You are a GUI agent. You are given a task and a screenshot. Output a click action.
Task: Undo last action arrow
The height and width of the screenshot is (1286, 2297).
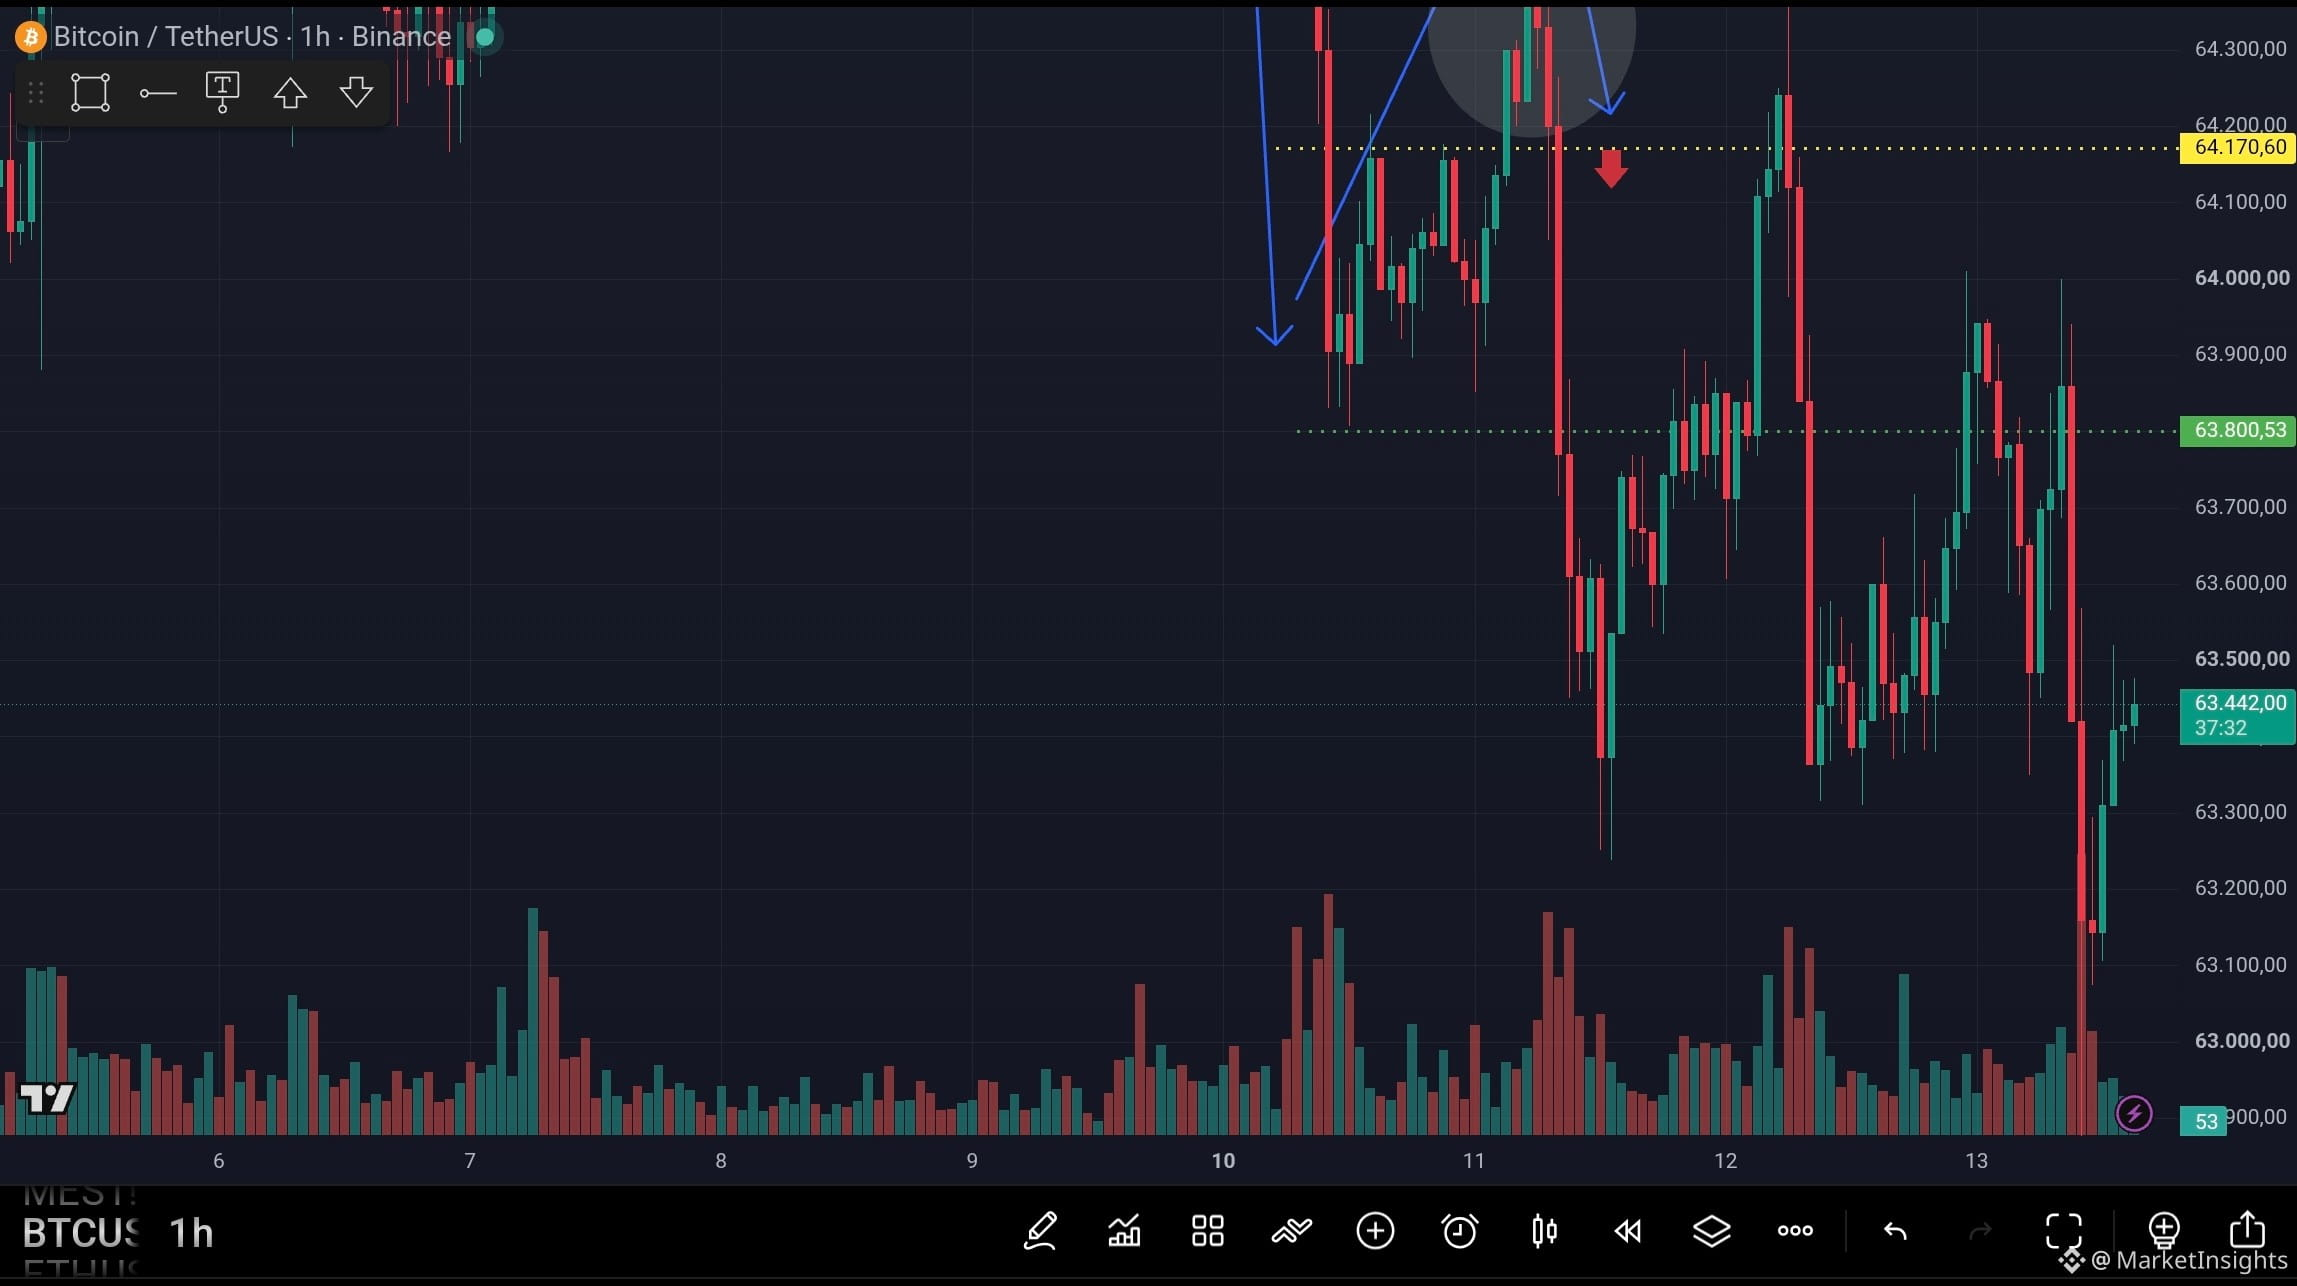(x=1895, y=1231)
